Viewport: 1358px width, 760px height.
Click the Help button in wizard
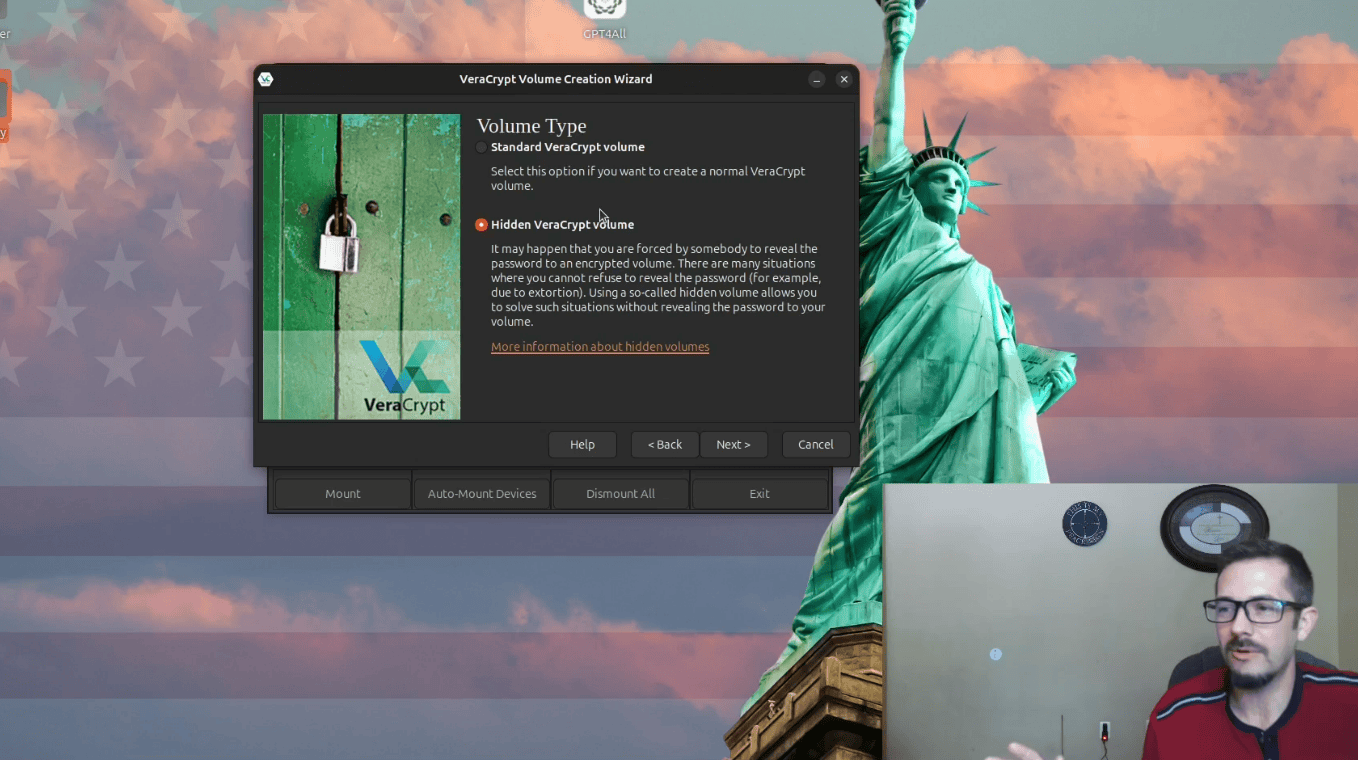pyautogui.click(x=582, y=445)
